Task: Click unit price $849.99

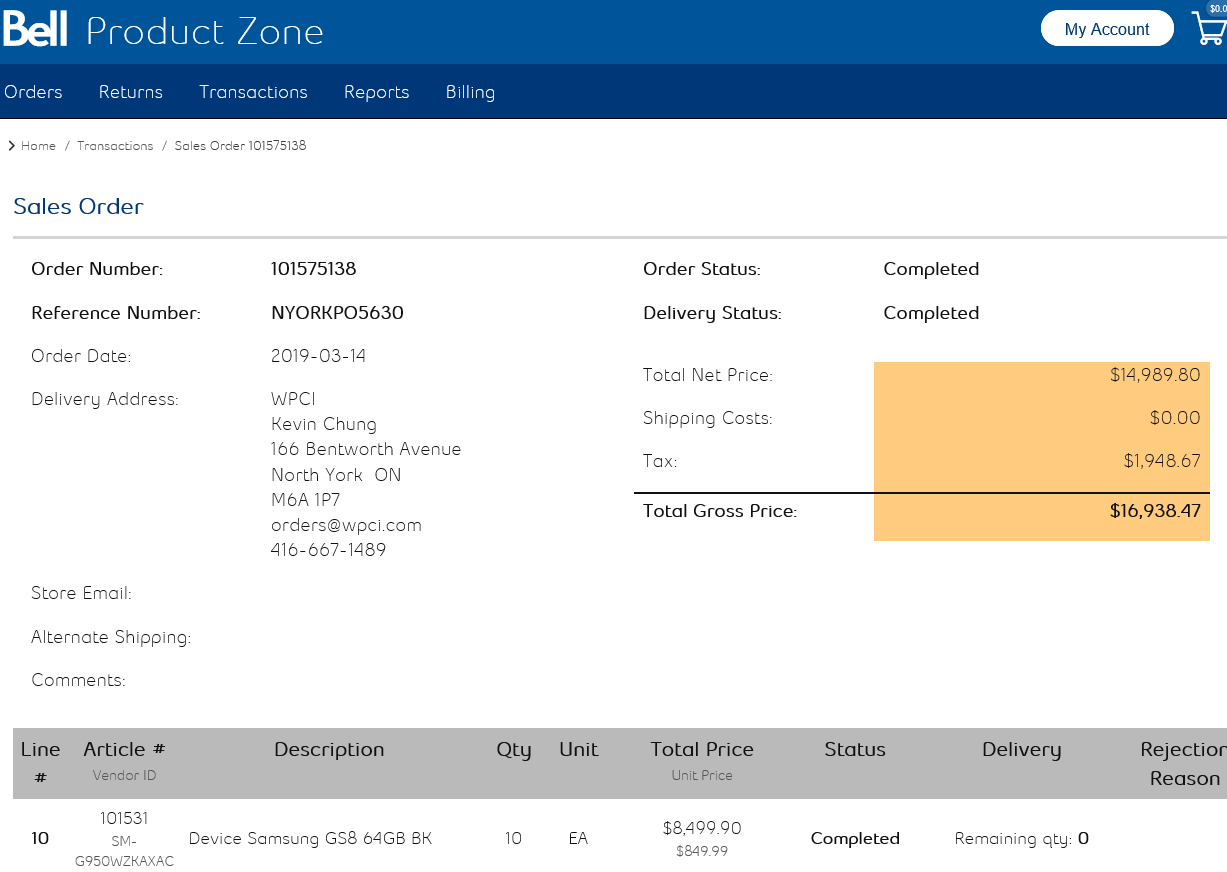Action: click(x=702, y=852)
